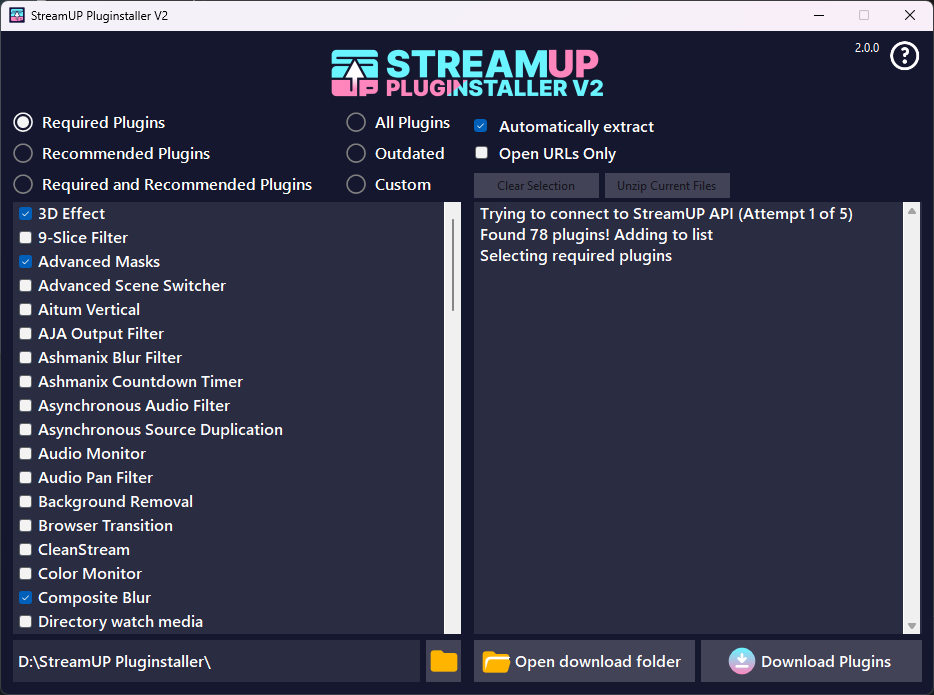Check the Browser Transition plugin
Viewport: 934px width, 695px height.
tap(26, 525)
